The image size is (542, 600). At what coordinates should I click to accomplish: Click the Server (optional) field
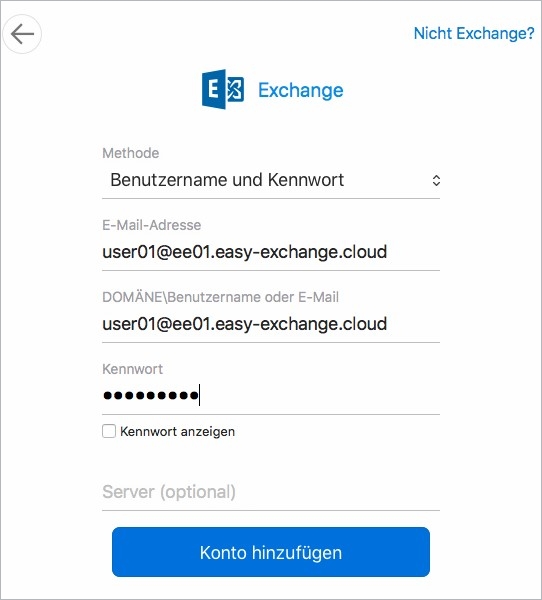point(271,492)
